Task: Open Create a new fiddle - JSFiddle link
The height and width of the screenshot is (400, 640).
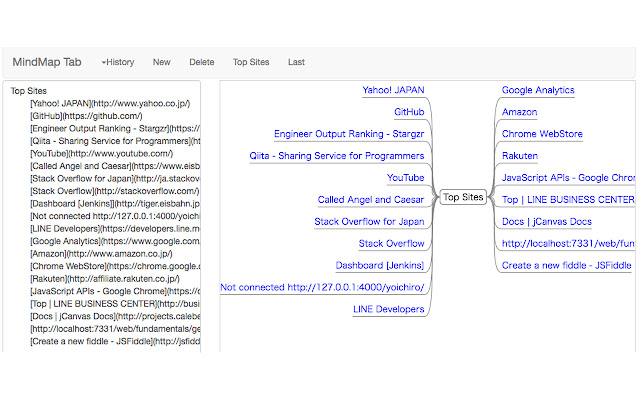Action: tap(567, 265)
